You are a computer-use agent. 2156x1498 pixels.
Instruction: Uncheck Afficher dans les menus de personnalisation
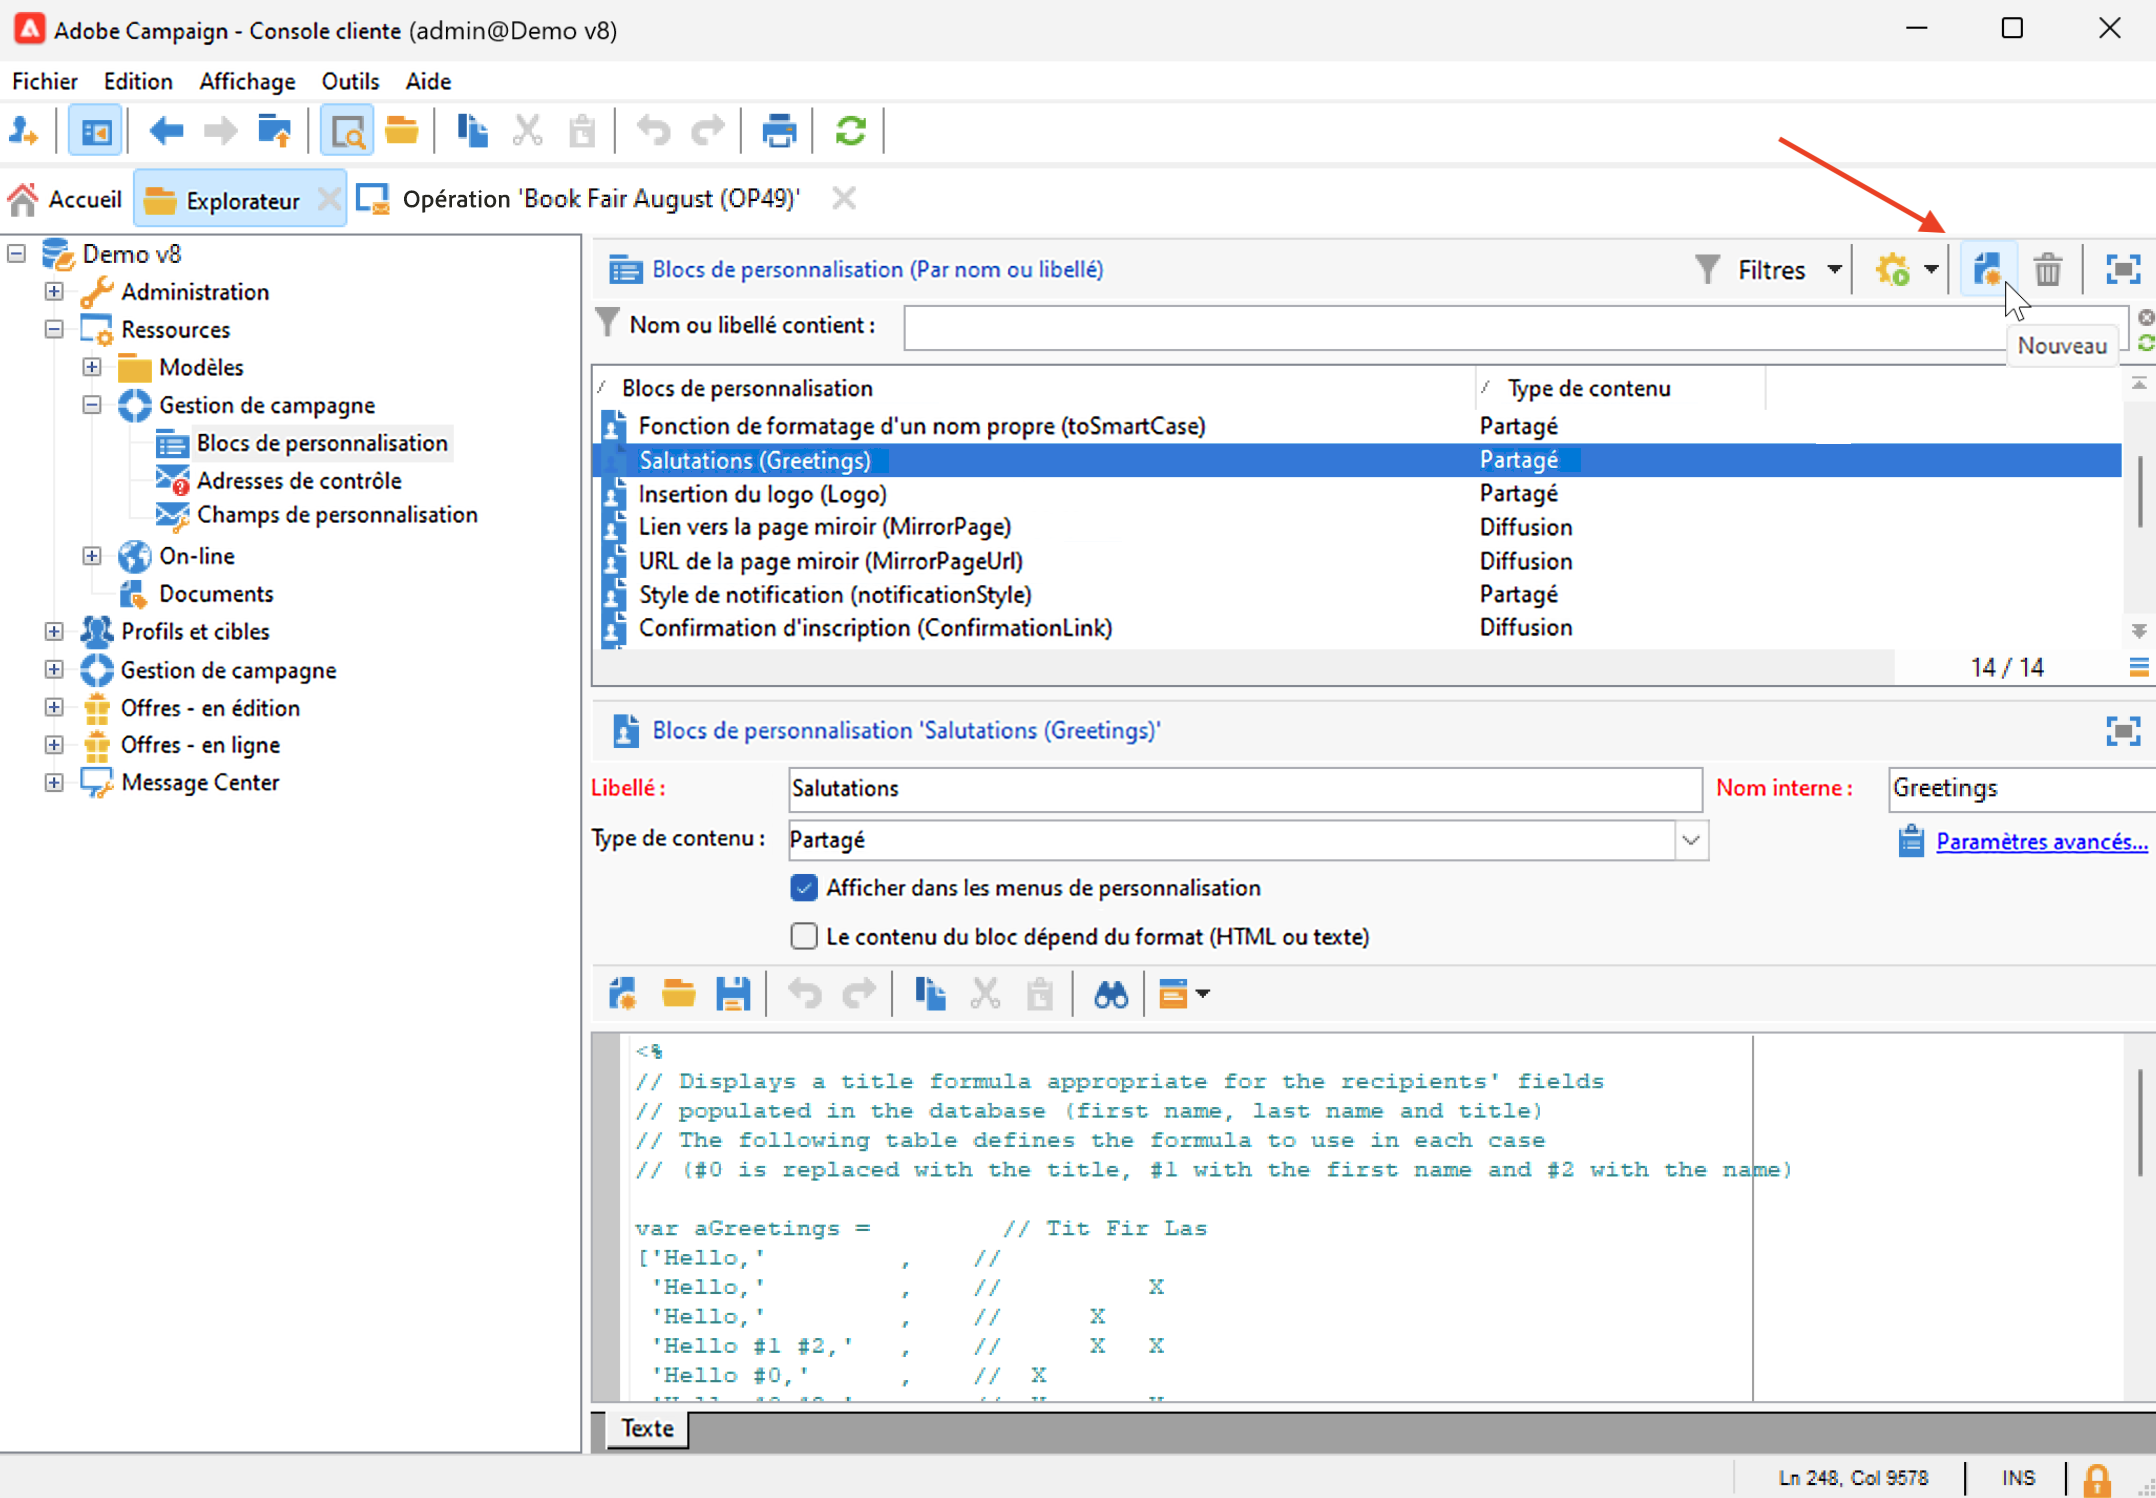(803, 888)
